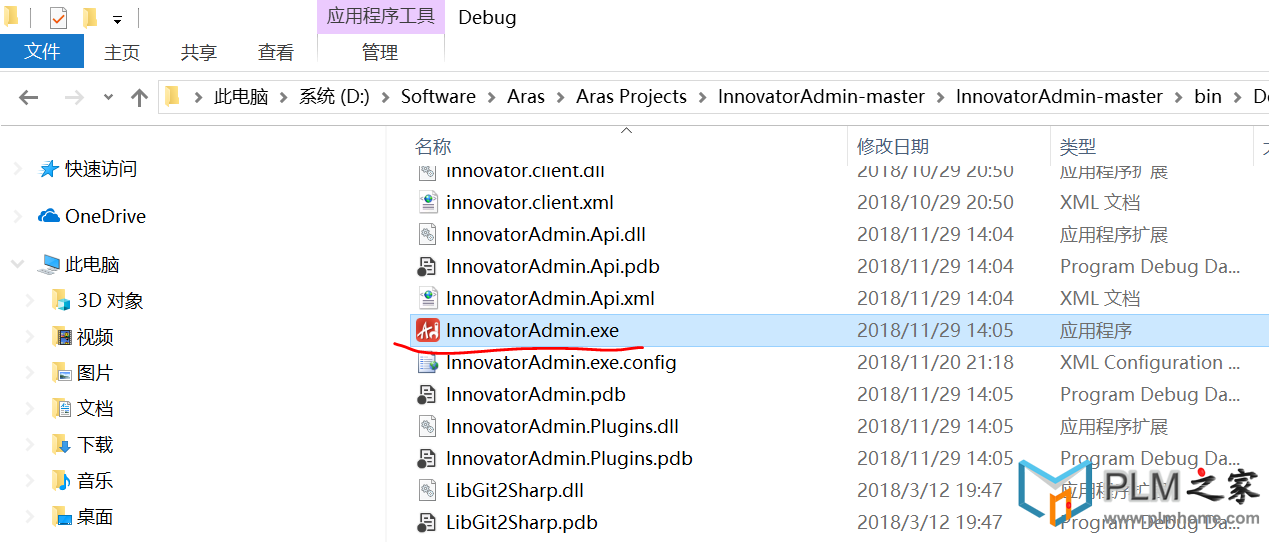This screenshot has height=542, width=1269.
Task: Select the InnovatorAdmin.Api.dll file icon
Action: point(428,234)
